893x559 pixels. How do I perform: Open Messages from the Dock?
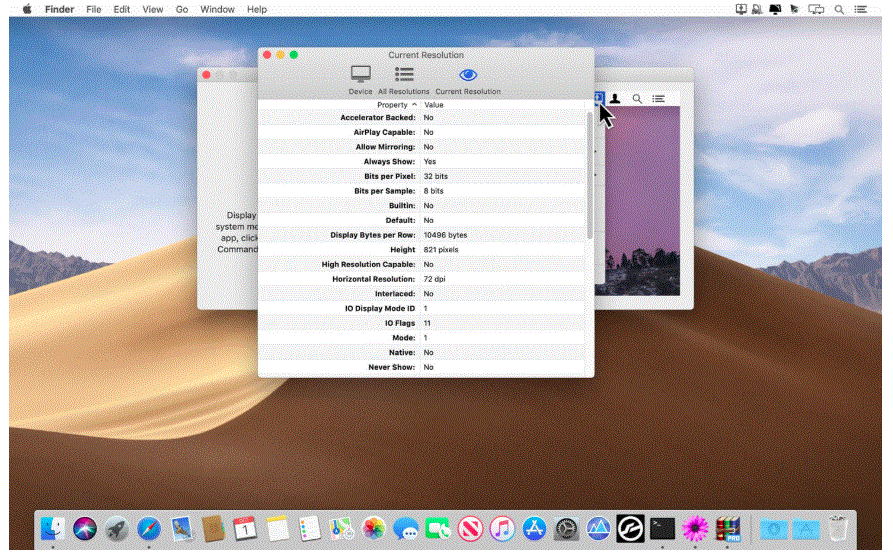(405, 528)
